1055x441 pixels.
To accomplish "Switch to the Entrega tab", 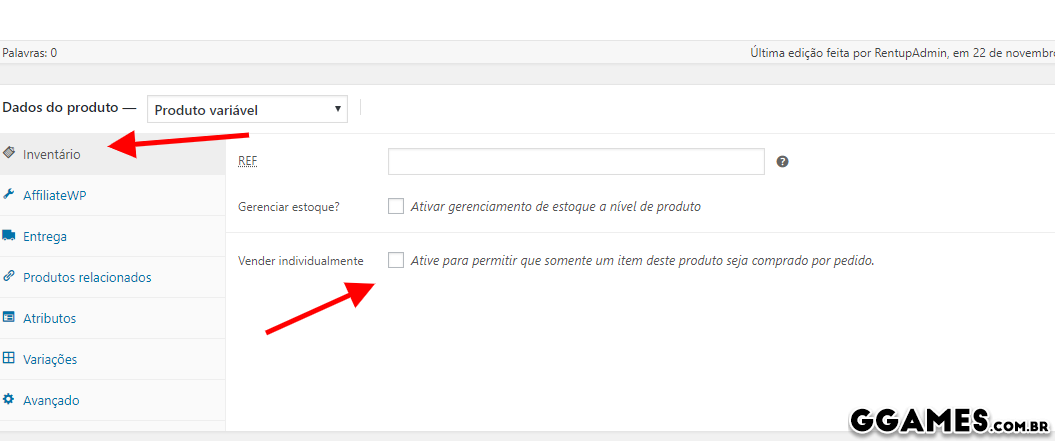I will tap(45, 237).
